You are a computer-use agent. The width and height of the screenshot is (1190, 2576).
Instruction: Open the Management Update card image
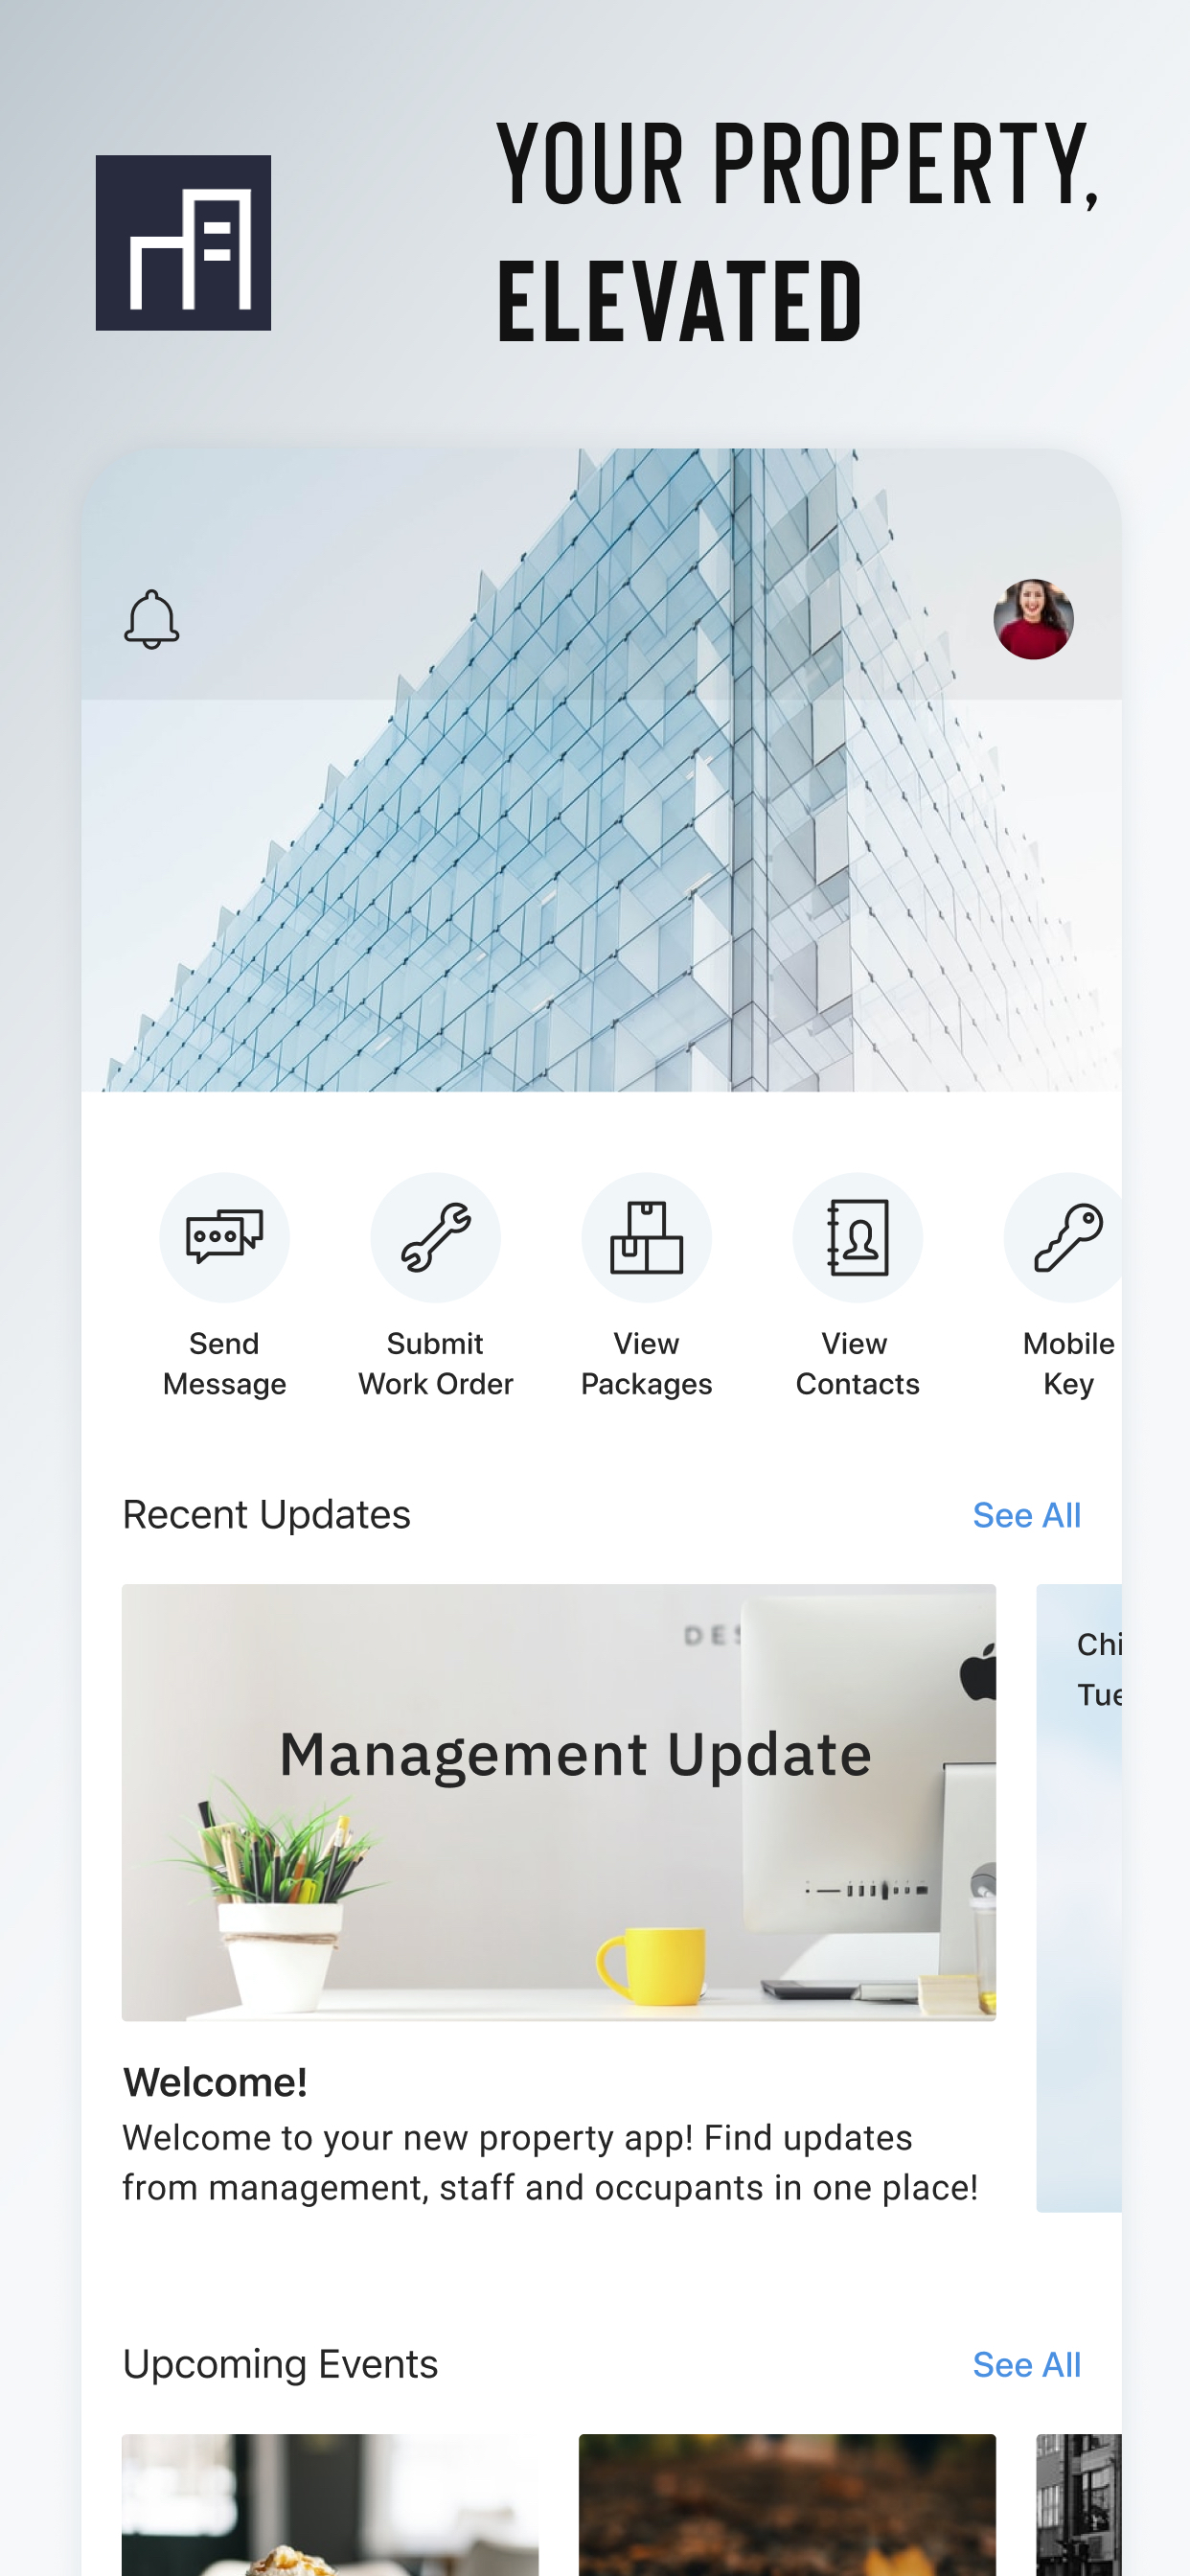558,1802
